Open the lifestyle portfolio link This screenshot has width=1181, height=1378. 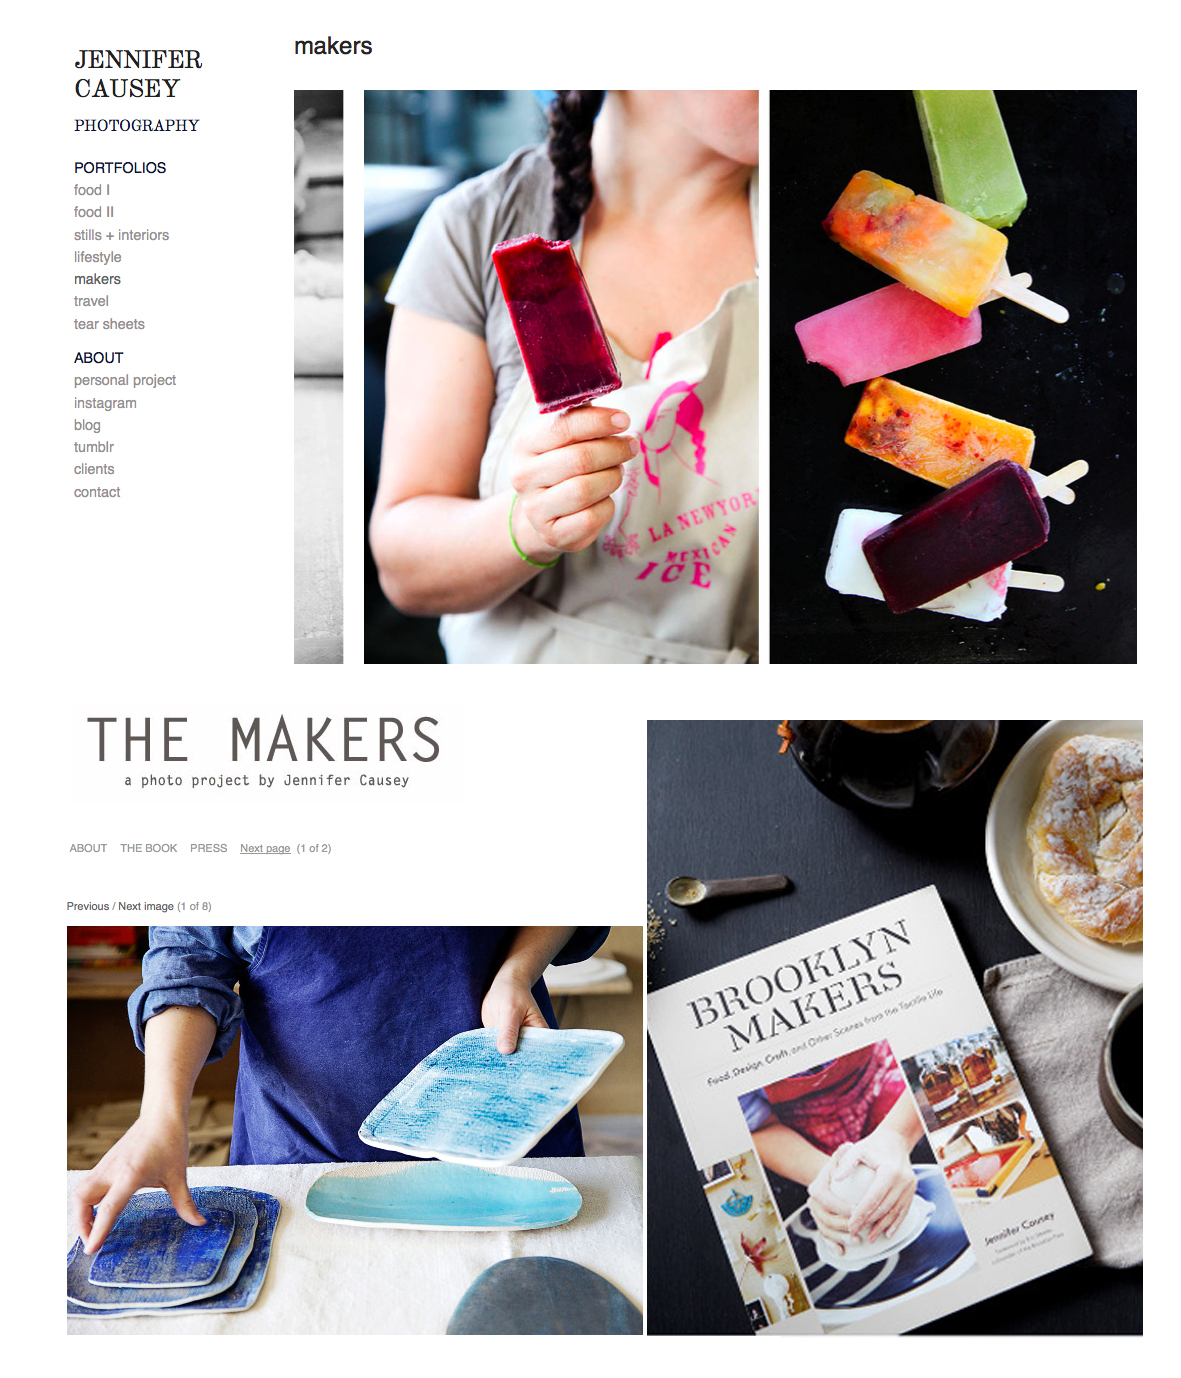click(97, 257)
